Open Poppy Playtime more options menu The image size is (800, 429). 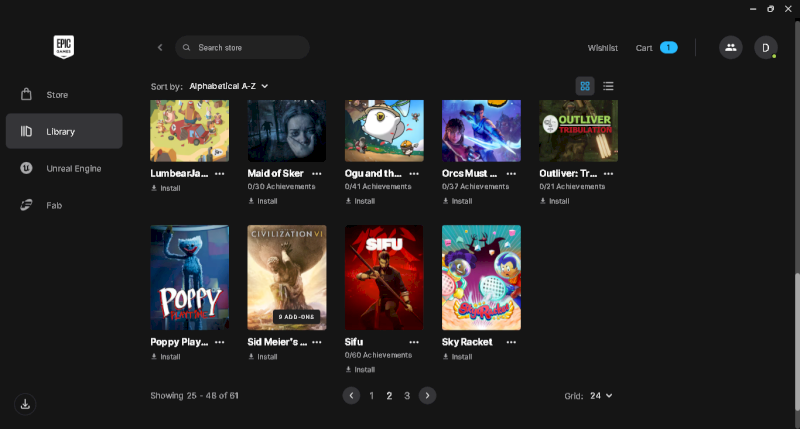point(219,342)
